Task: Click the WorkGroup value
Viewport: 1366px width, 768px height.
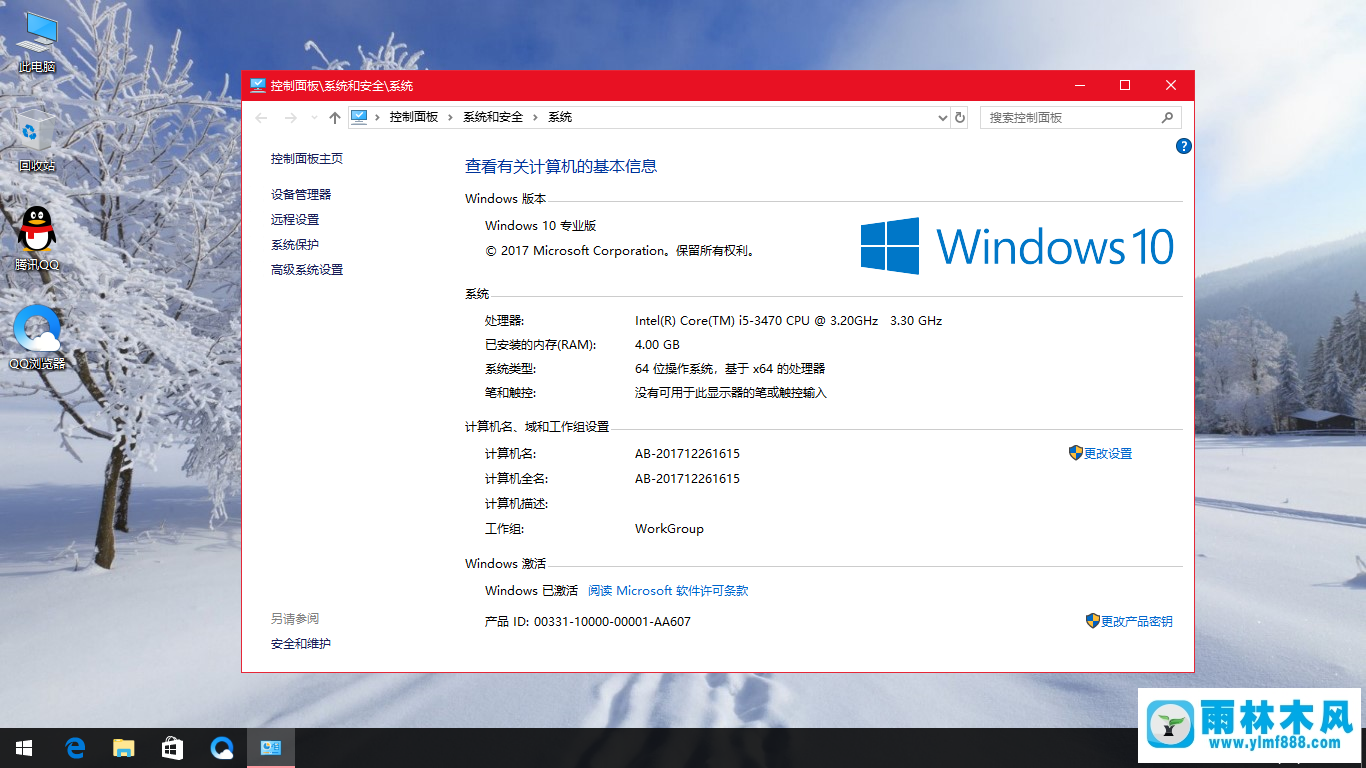Action: coord(669,529)
